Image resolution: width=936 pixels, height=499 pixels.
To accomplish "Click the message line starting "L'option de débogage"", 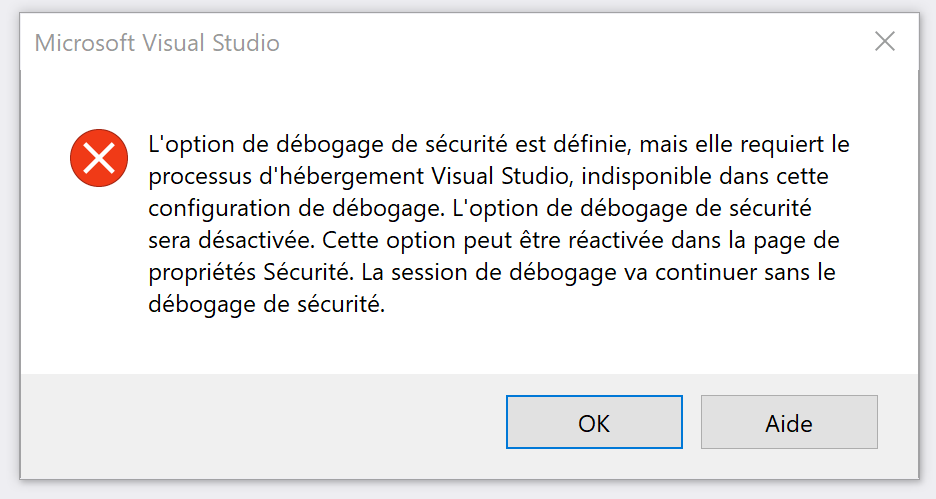I will point(498,144).
